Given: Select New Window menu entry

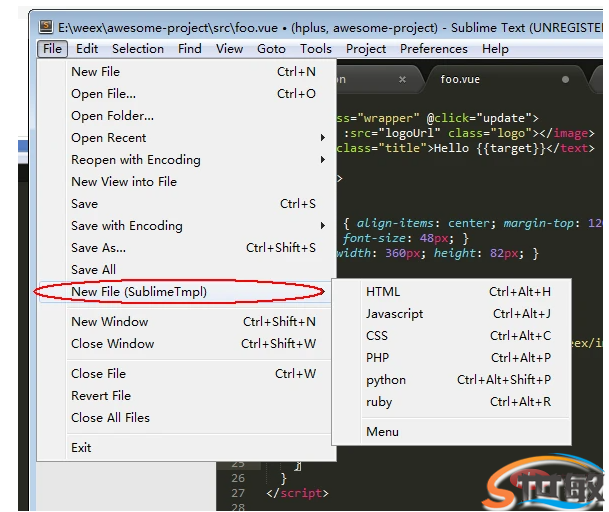Looking at the screenshot, I should (x=186, y=322).
